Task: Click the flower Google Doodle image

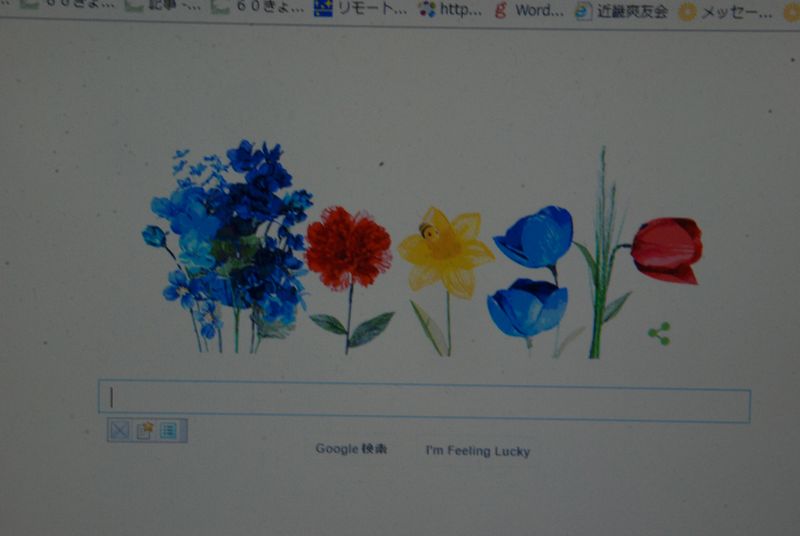Action: coord(422,251)
